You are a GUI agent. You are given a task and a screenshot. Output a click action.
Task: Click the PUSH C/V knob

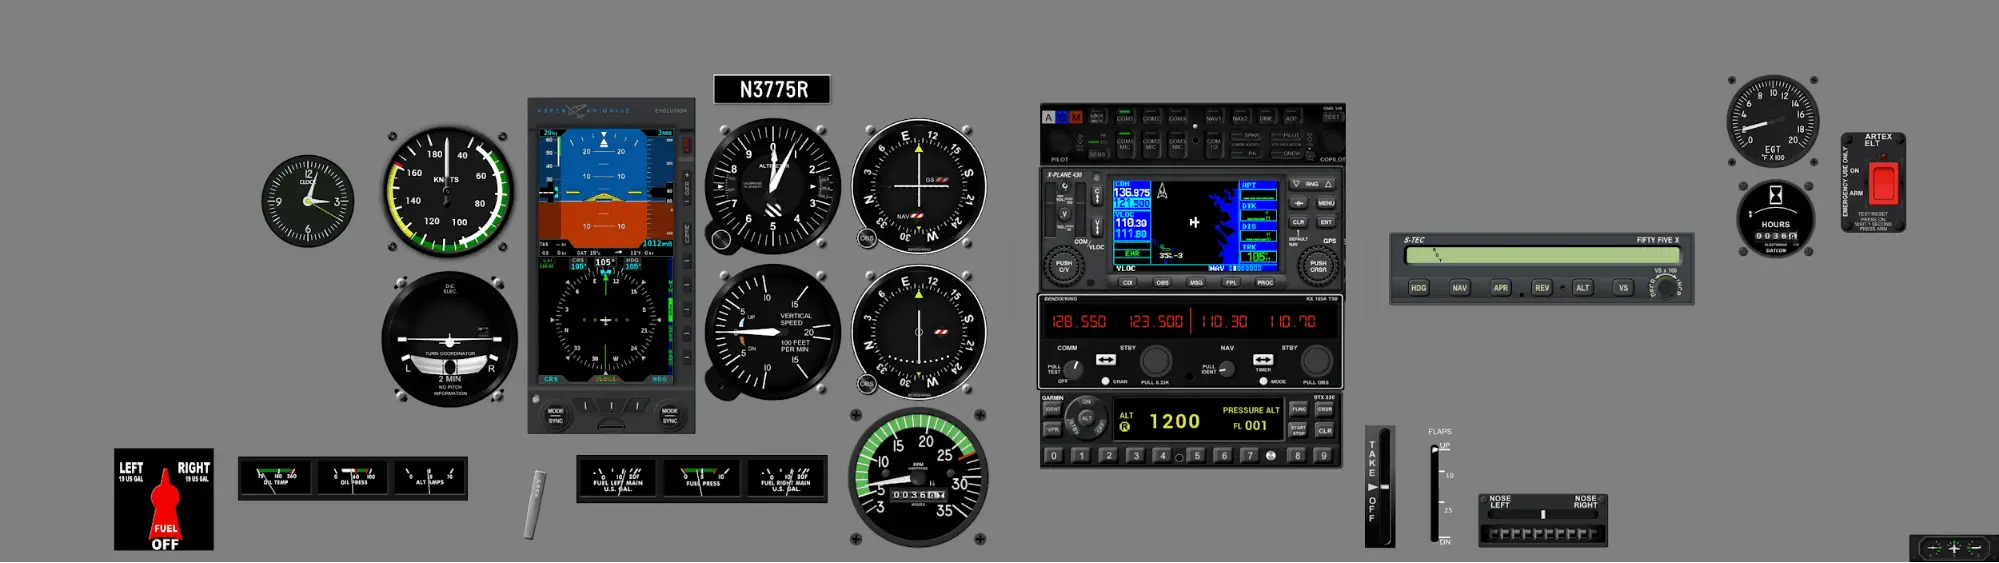click(1064, 267)
